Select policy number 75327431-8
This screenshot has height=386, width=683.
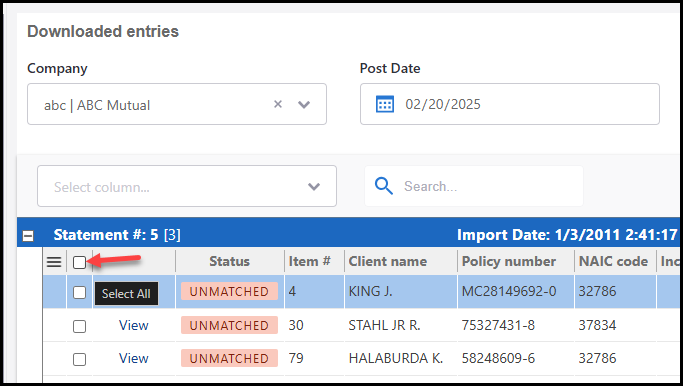coord(498,325)
